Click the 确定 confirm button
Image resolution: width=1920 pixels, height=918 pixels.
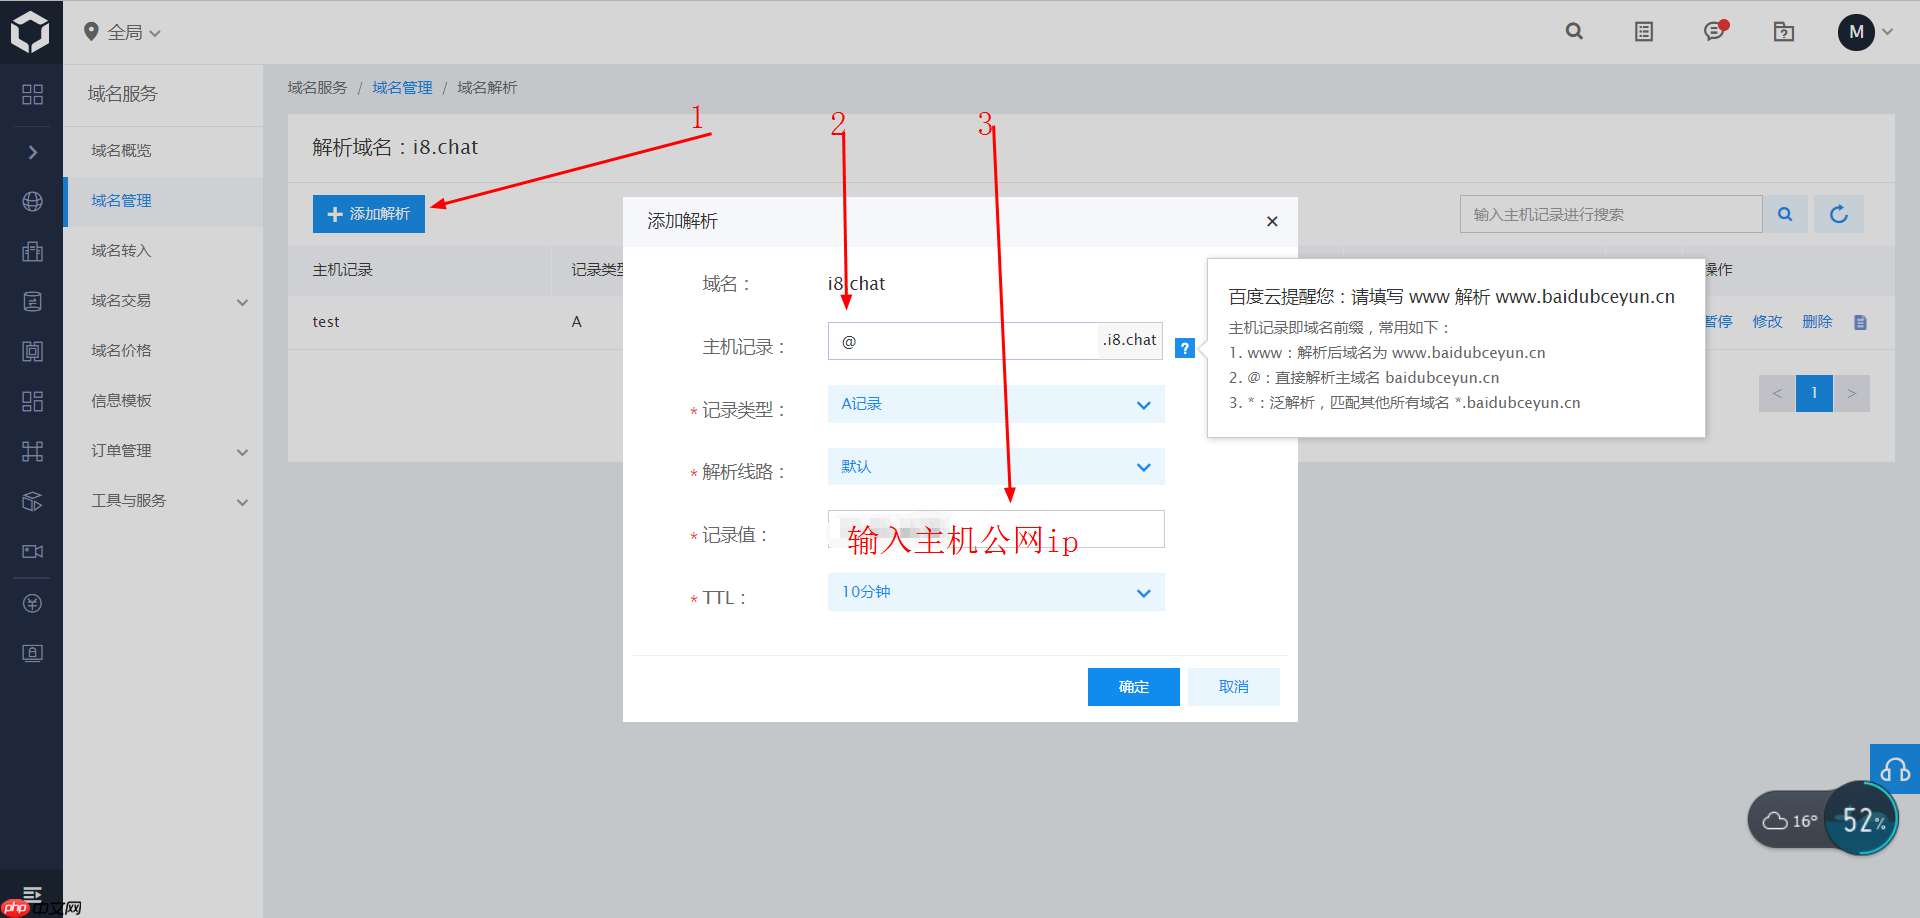pos(1133,686)
